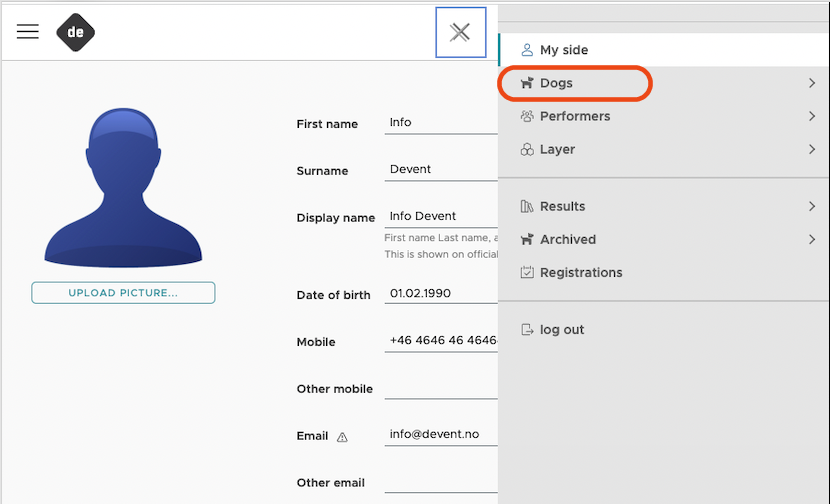Viewport: 830px width, 504px height.
Task: Open the Archived menu entry
Action: point(664,240)
